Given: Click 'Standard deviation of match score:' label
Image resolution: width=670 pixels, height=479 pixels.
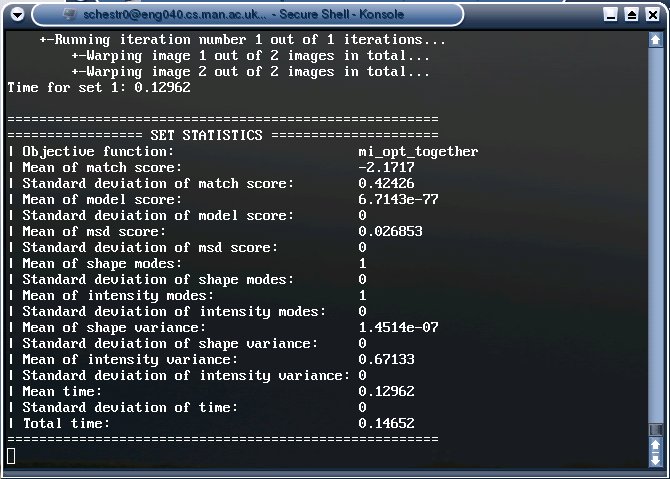Looking at the screenshot, I should click(159, 184).
